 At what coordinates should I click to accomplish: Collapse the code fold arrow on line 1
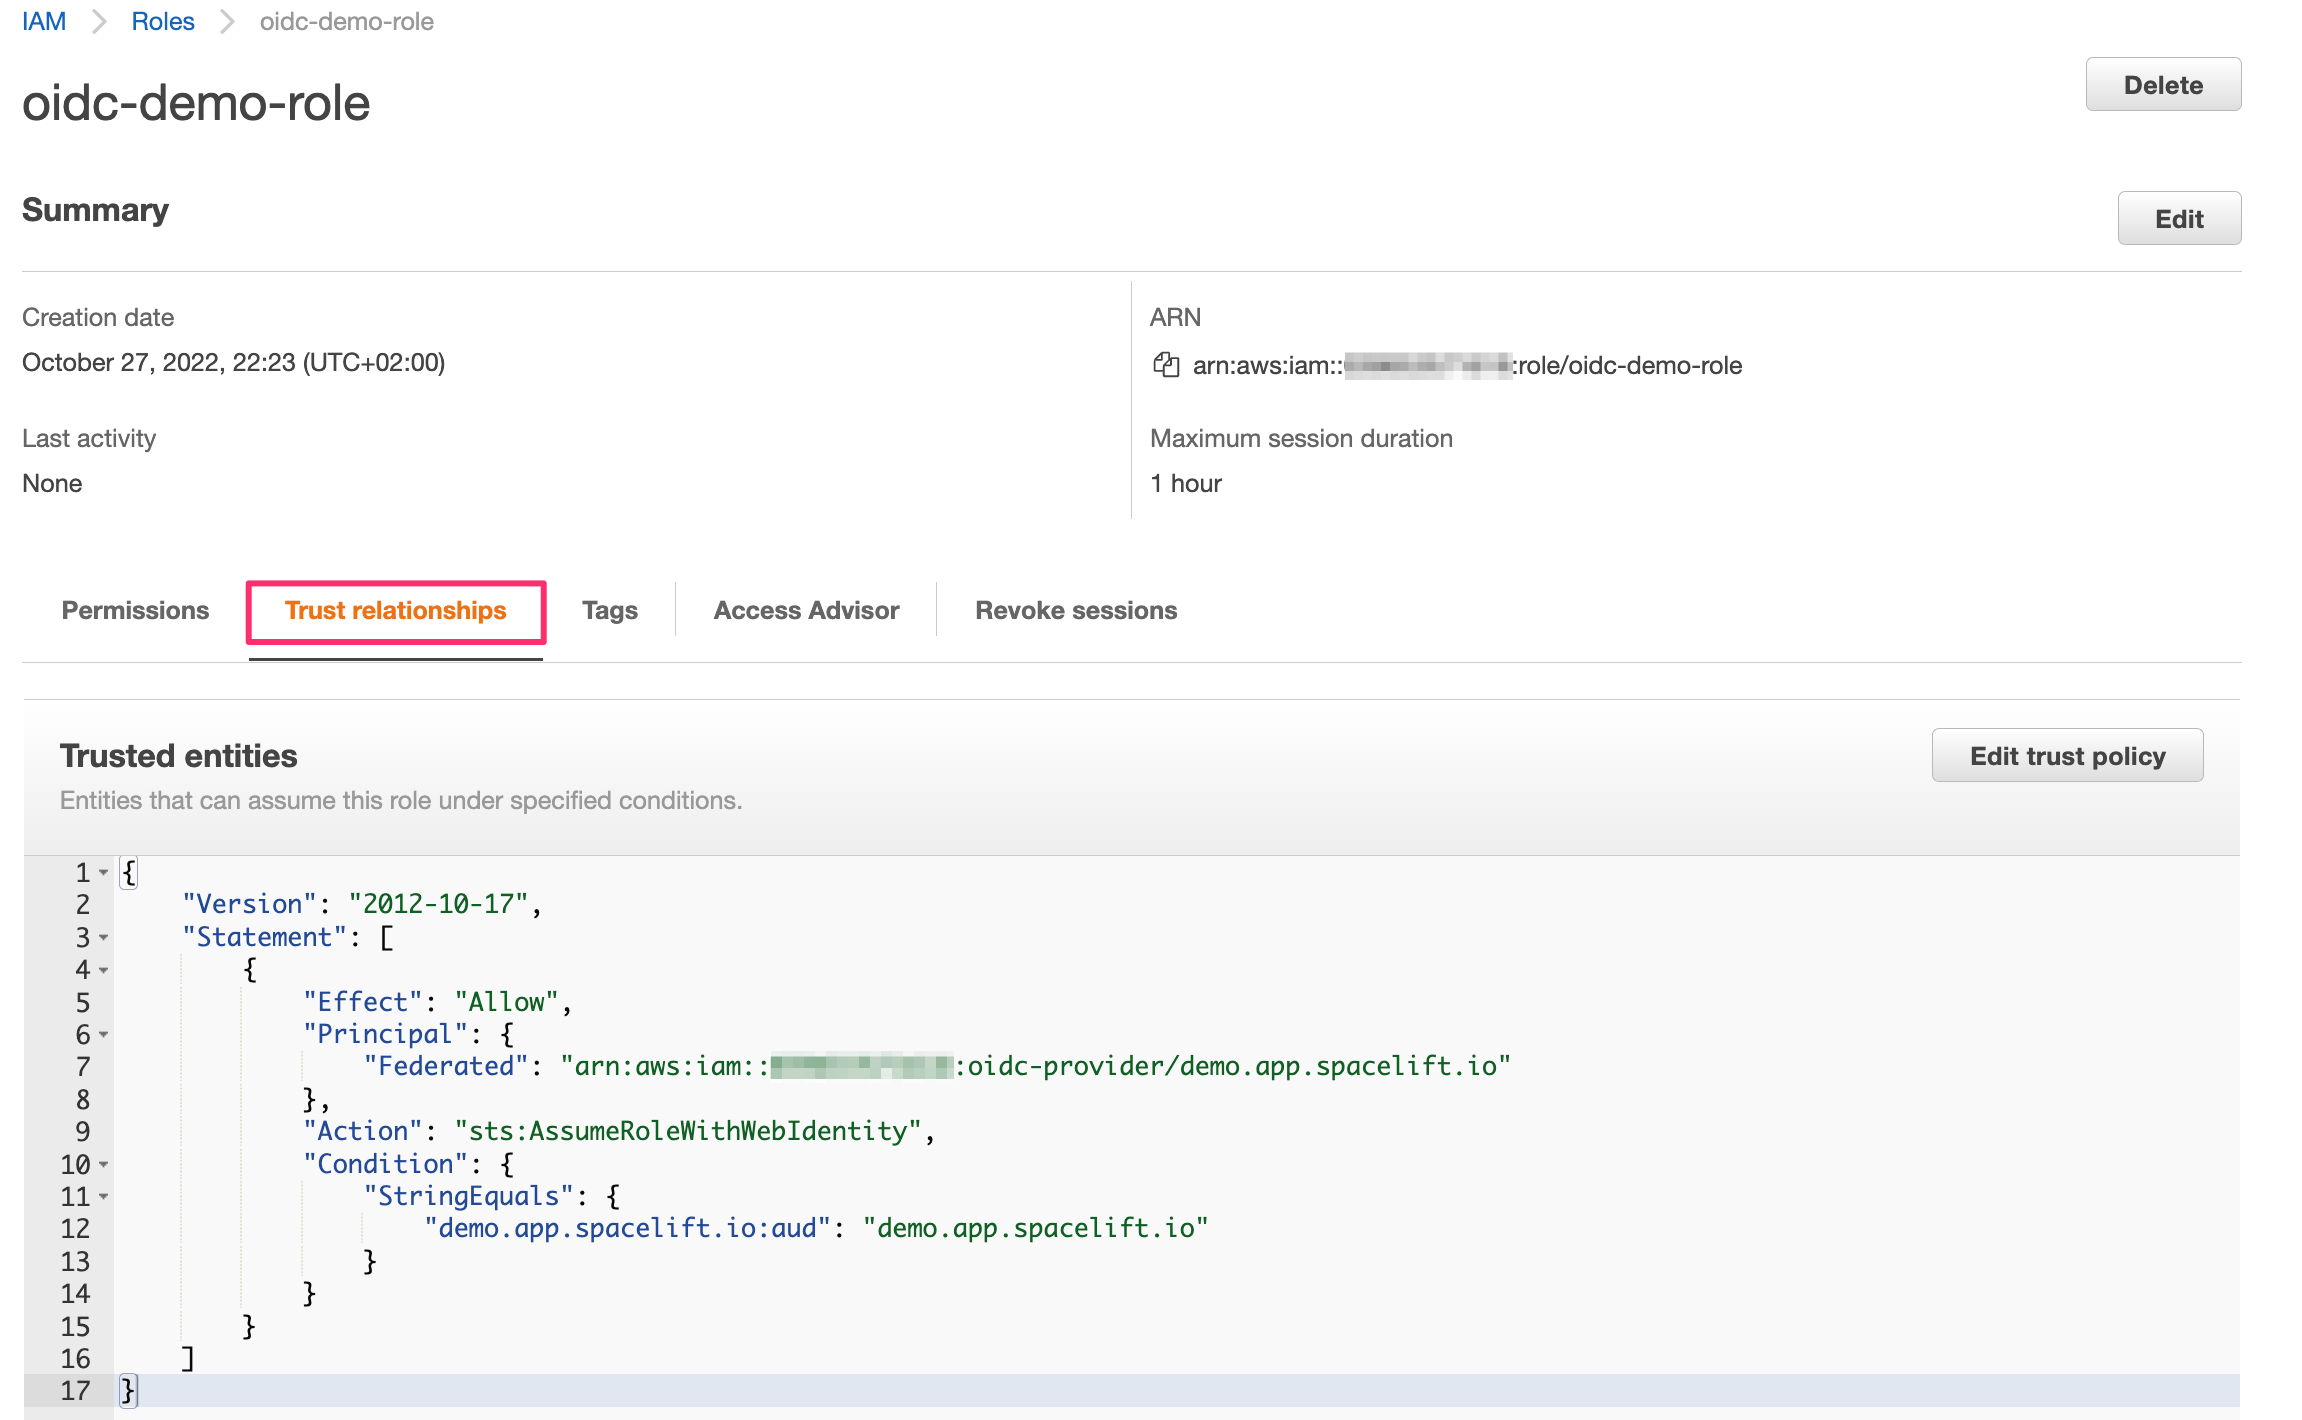click(x=104, y=873)
